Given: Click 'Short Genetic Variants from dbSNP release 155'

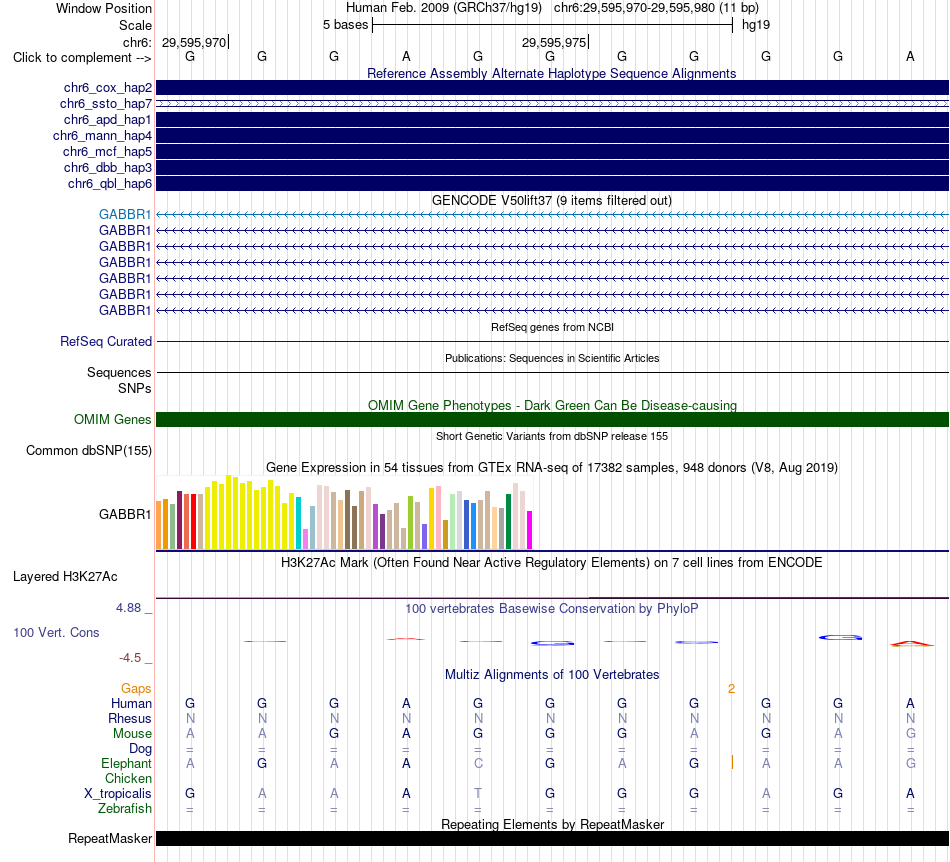Looking at the screenshot, I should click(552, 436).
